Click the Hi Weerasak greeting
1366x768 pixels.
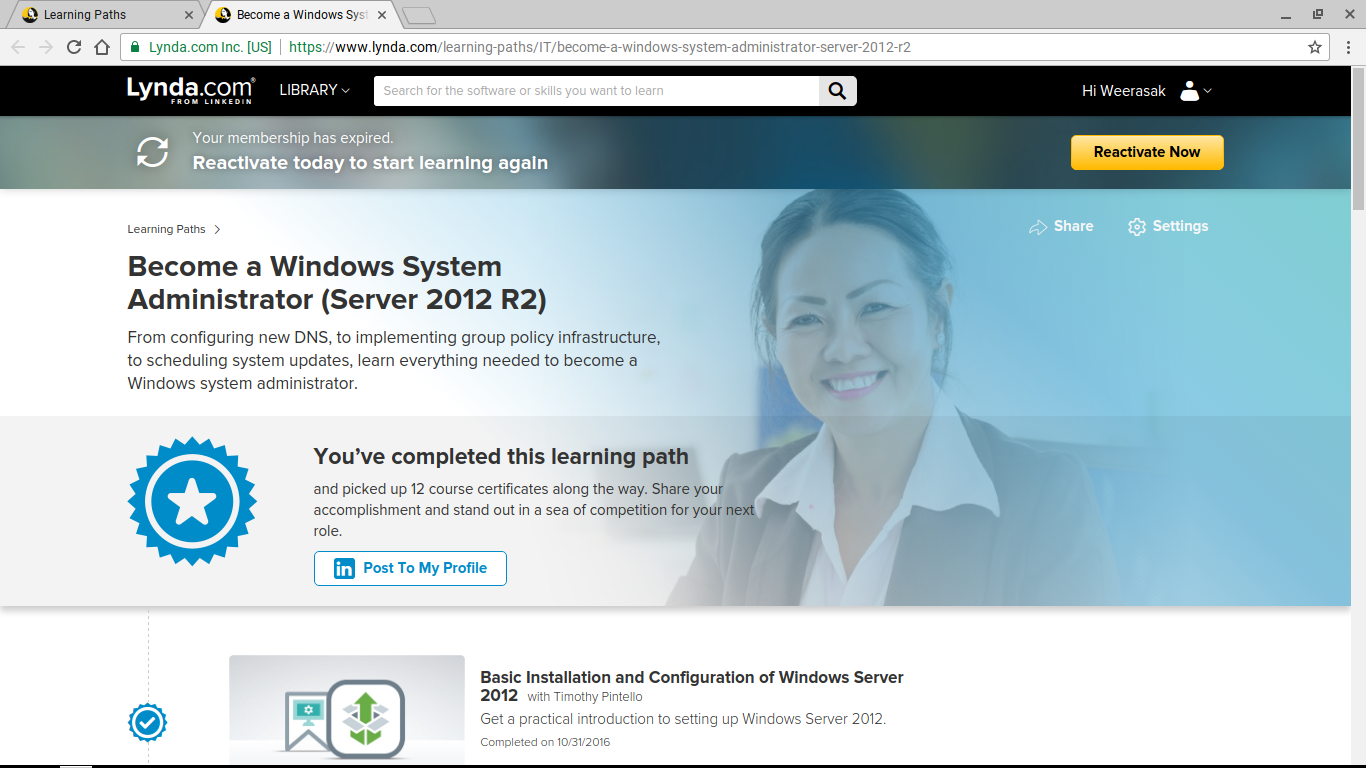click(1124, 91)
